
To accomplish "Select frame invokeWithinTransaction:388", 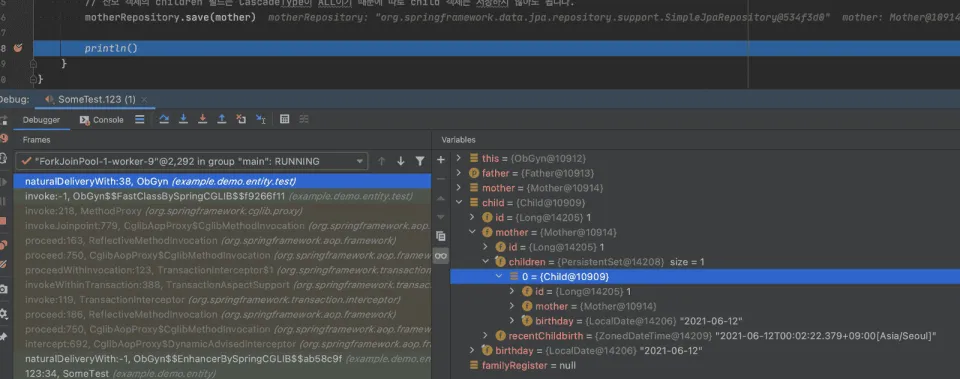I will (222, 285).
